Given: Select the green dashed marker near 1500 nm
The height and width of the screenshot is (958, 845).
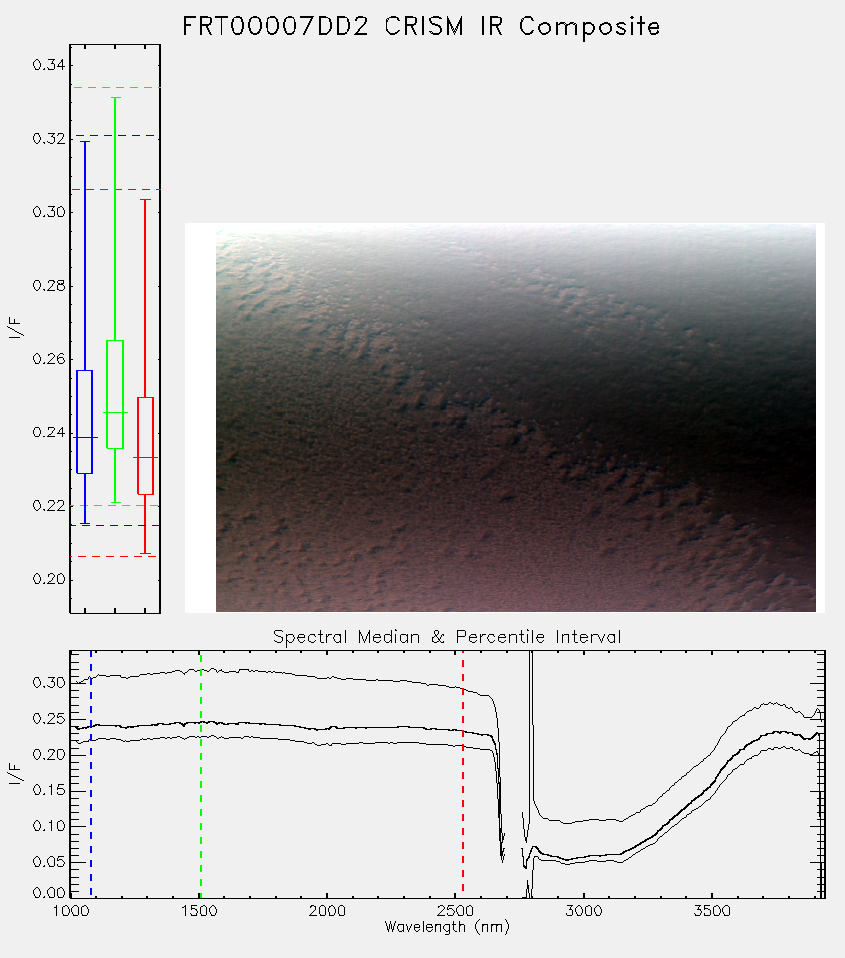Looking at the screenshot, I should pyautogui.click(x=200, y=773).
